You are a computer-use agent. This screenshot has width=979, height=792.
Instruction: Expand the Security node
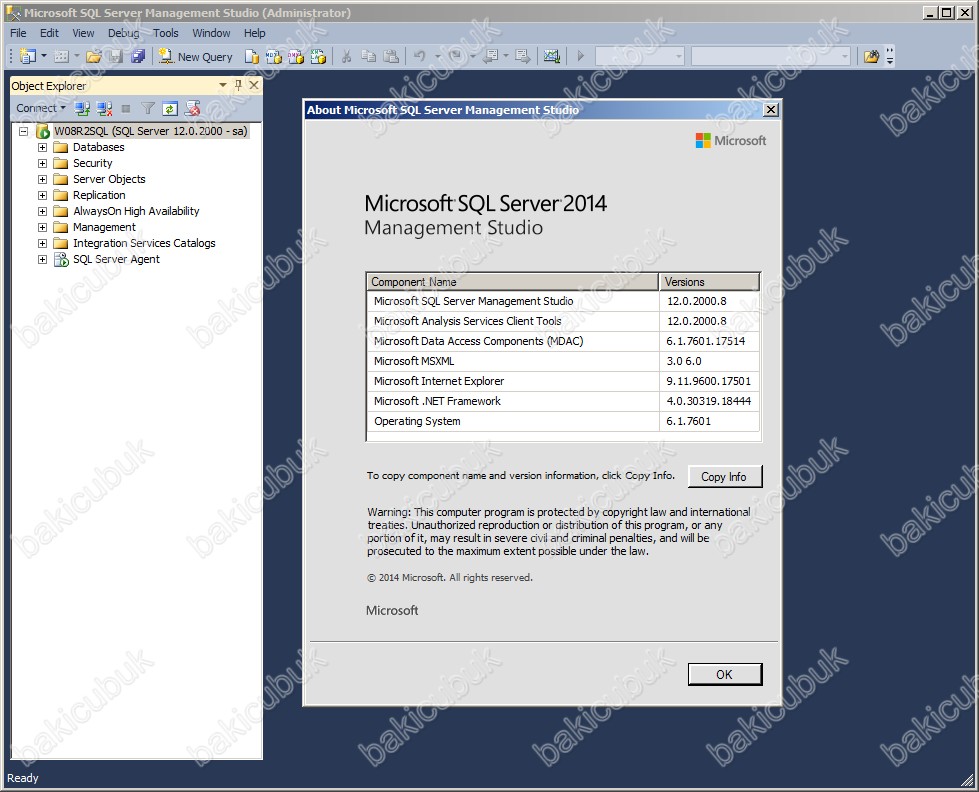tap(42, 163)
